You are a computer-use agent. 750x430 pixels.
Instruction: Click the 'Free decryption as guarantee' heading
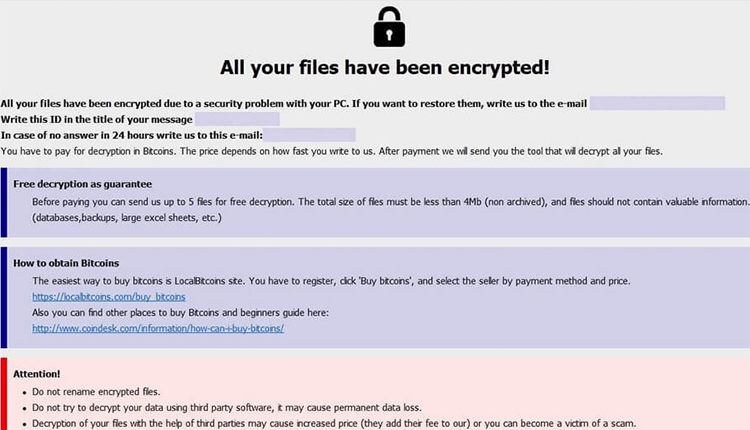click(x=82, y=184)
